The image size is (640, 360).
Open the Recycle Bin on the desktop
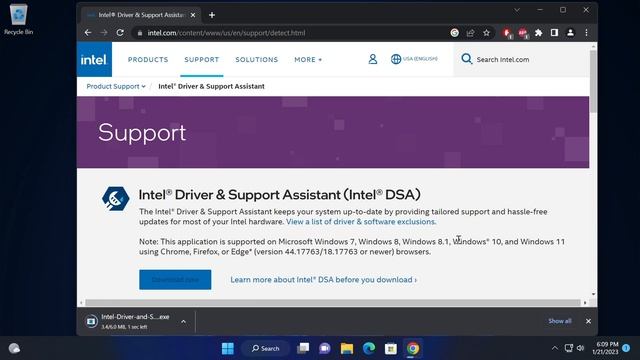pyautogui.click(x=18, y=20)
